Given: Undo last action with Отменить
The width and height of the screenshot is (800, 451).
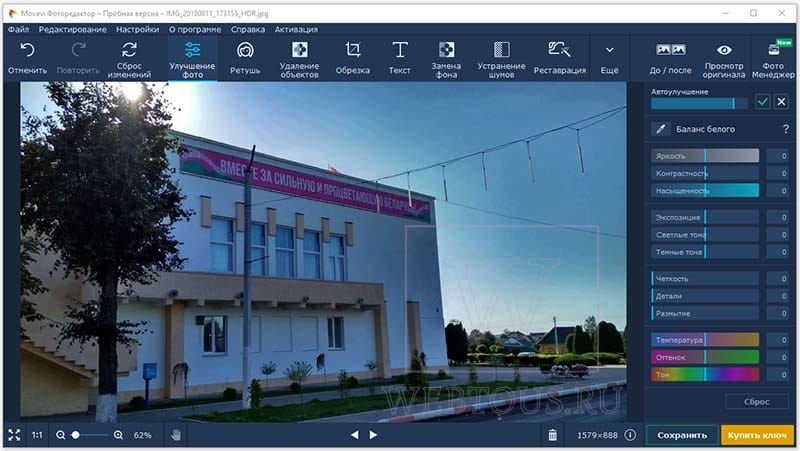Looking at the screenshot, I should (x=27, y=59).
